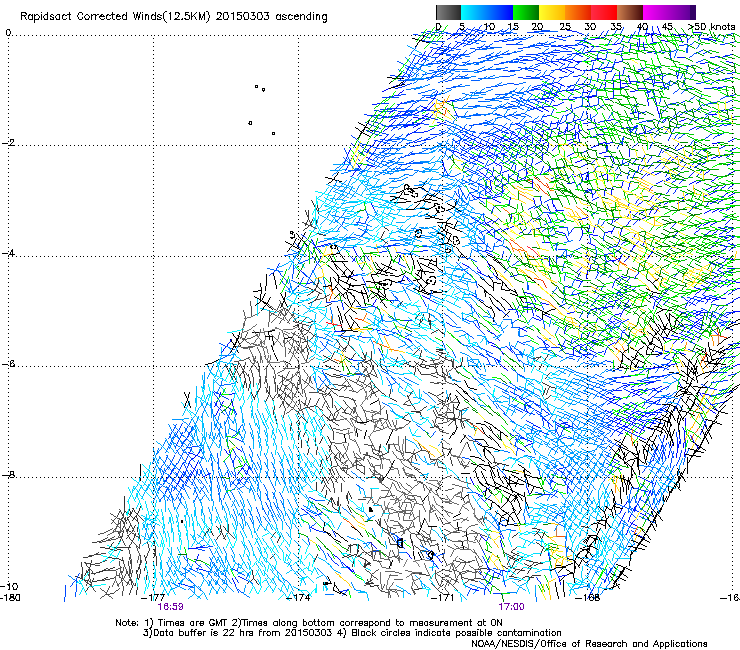Click the legend label 25
Viewport: 740px width, 650px height.
coord(565,26)
